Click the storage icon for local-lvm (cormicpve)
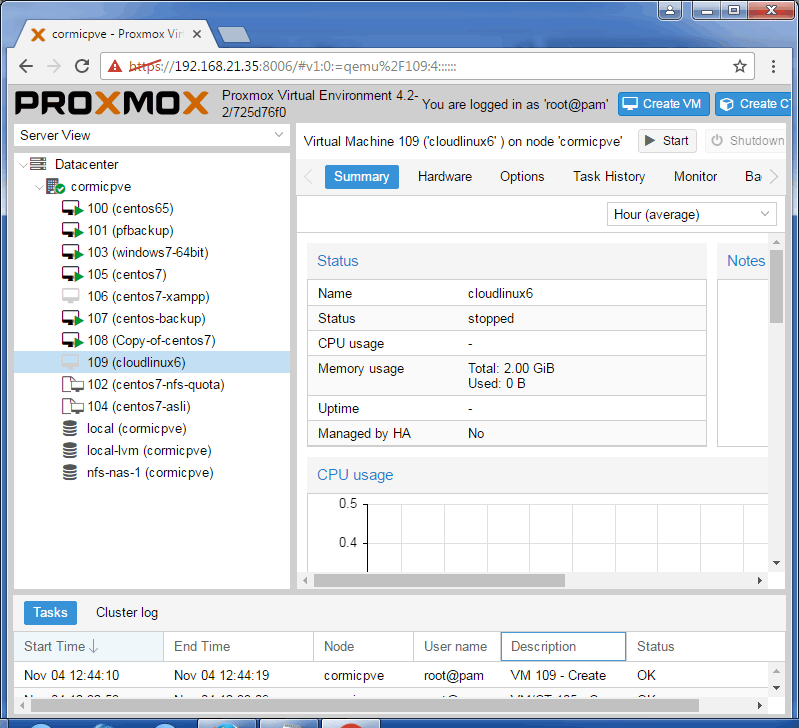This screenshot has width=799, height=728. click(70, 450)
